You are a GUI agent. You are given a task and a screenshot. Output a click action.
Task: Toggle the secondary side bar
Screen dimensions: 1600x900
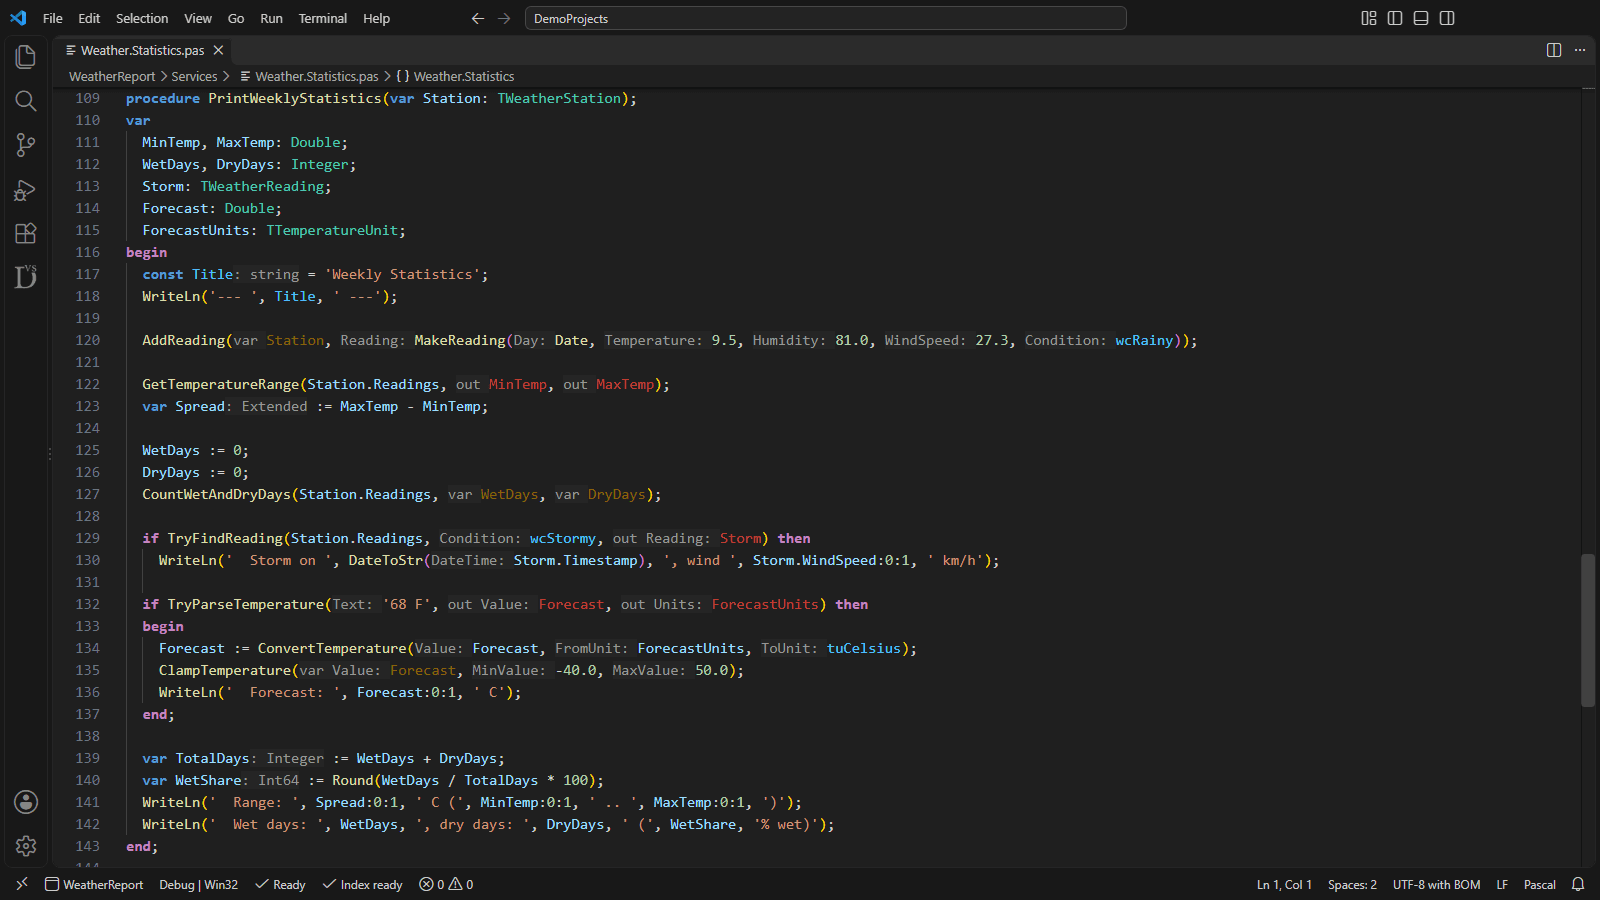1447,18
